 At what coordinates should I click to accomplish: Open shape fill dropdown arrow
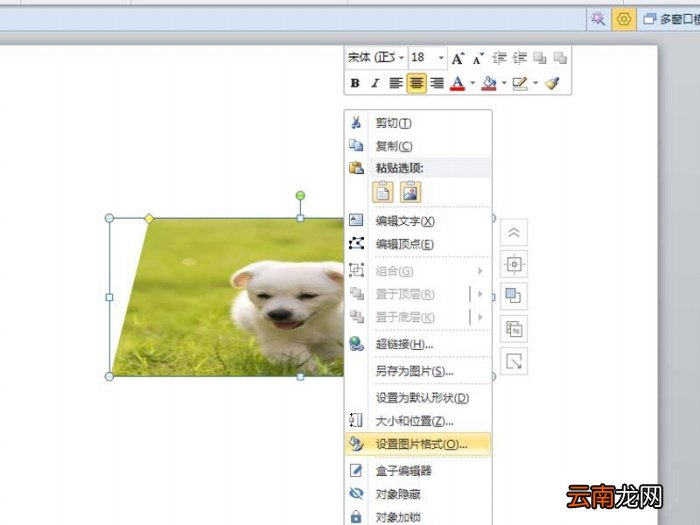[x=504, y=83]
